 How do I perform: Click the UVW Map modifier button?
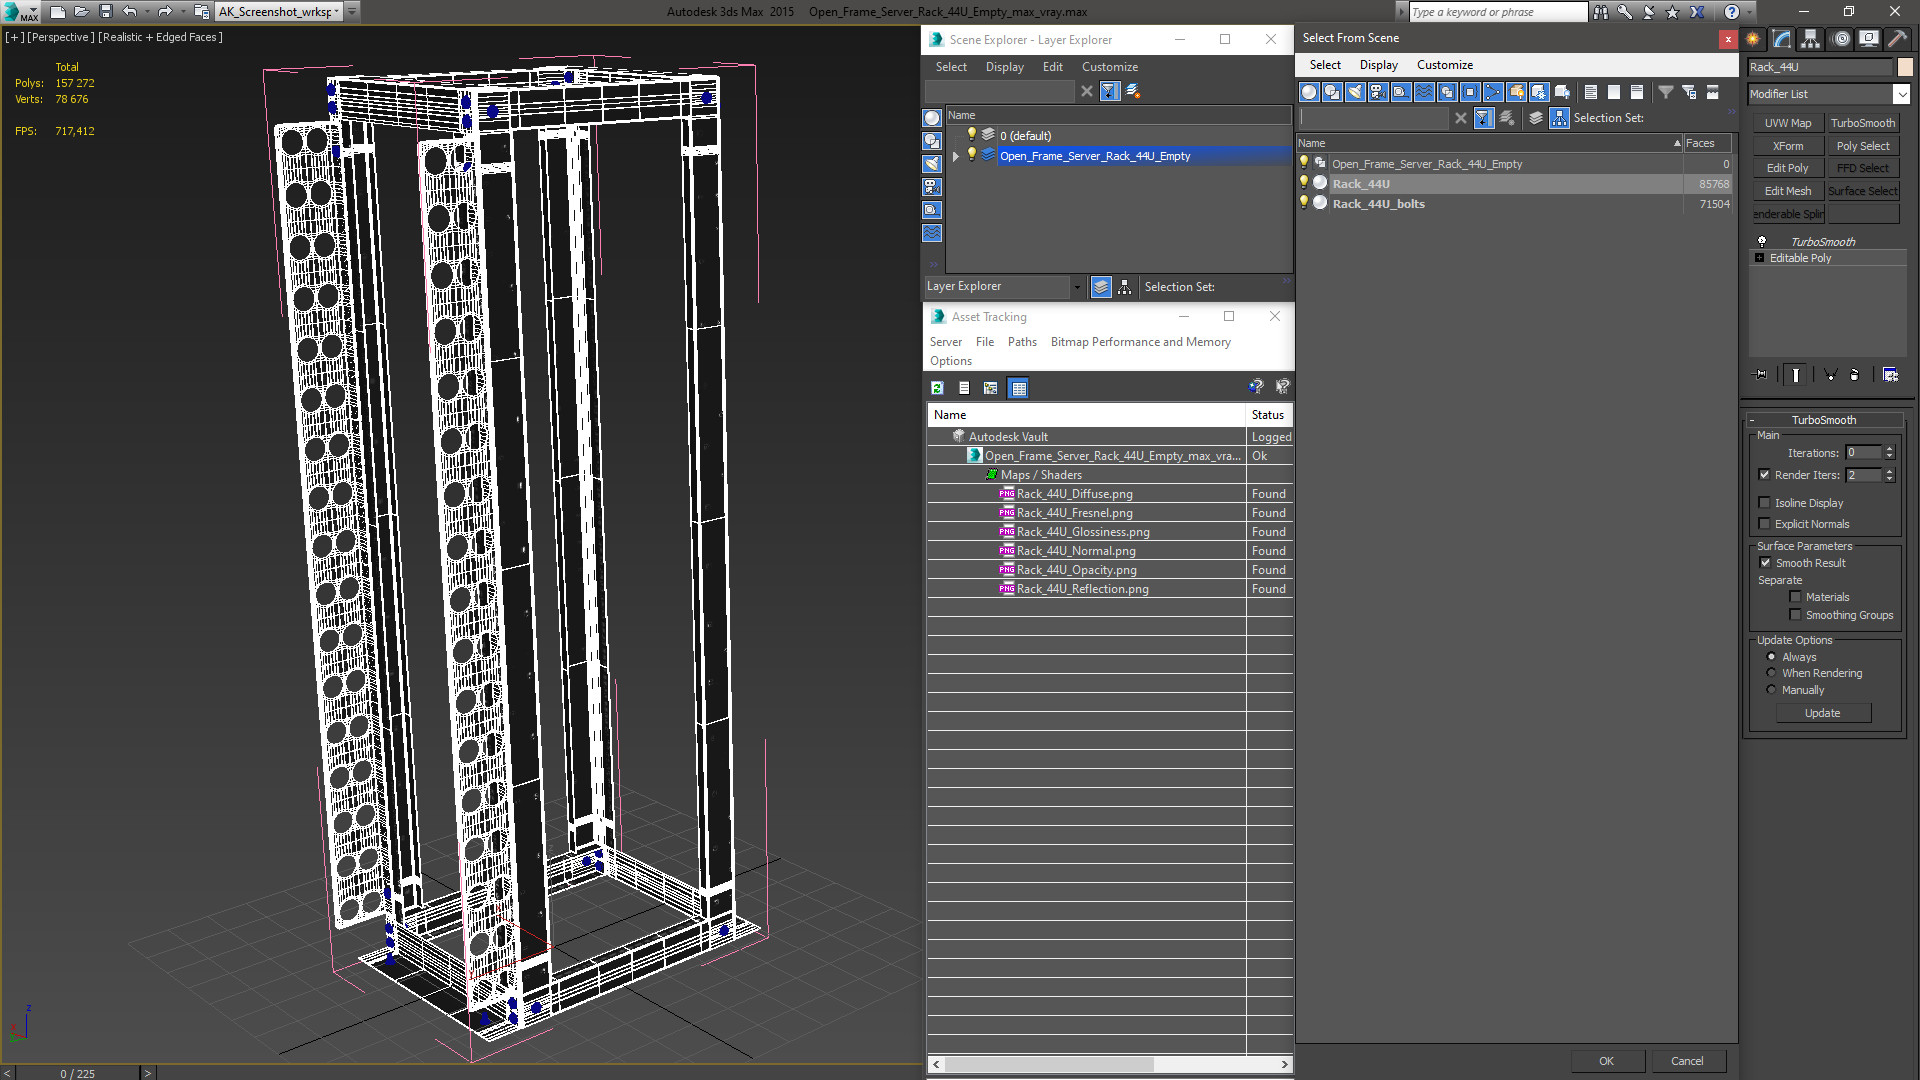coord(1787,123)
